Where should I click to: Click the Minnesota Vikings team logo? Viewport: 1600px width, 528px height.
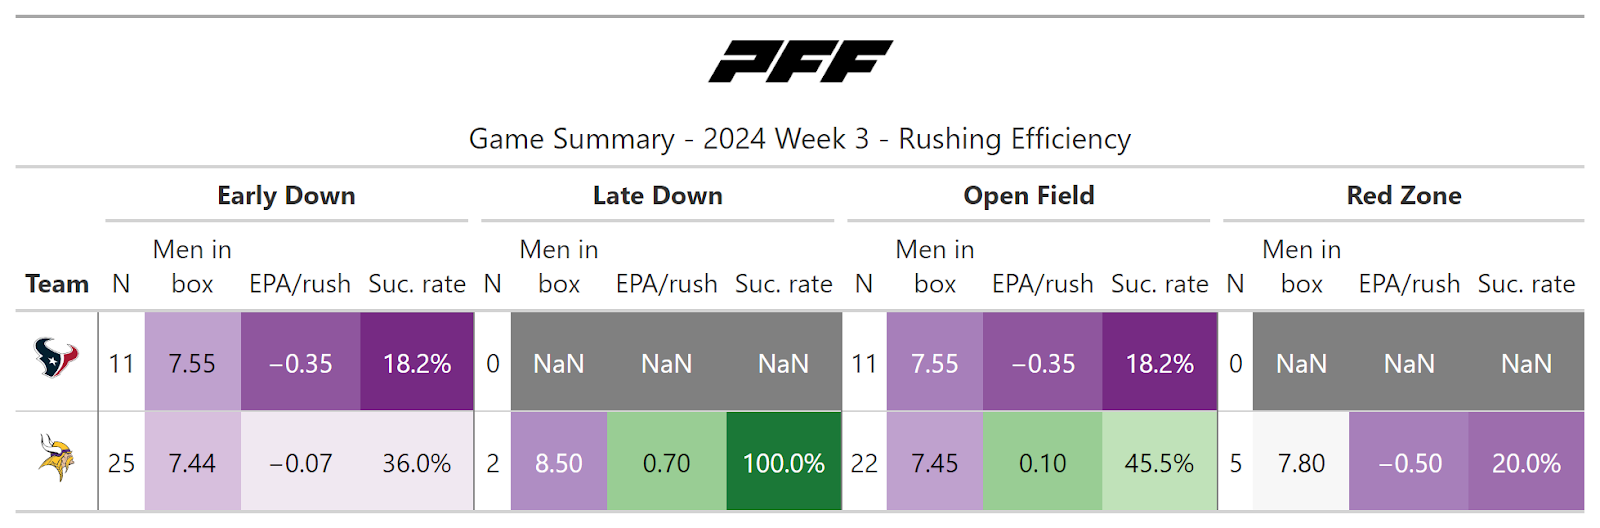tap(56, 458)
